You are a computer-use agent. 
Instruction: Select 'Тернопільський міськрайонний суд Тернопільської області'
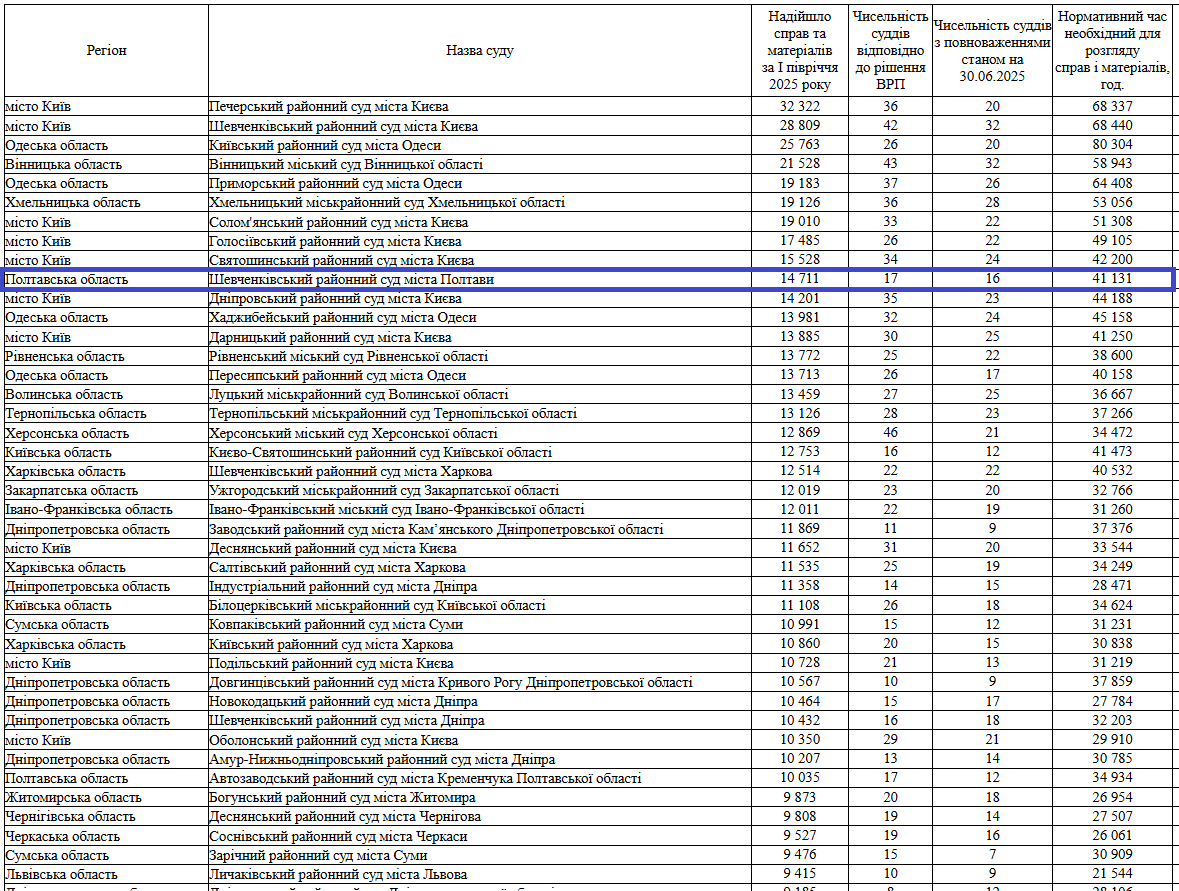[393, 414]
